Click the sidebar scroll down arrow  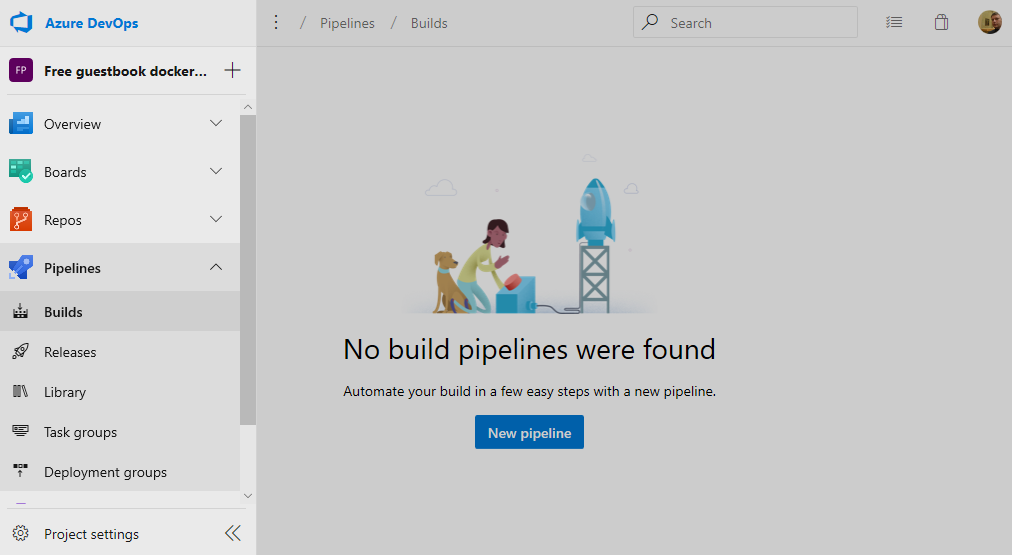[248, 496]
